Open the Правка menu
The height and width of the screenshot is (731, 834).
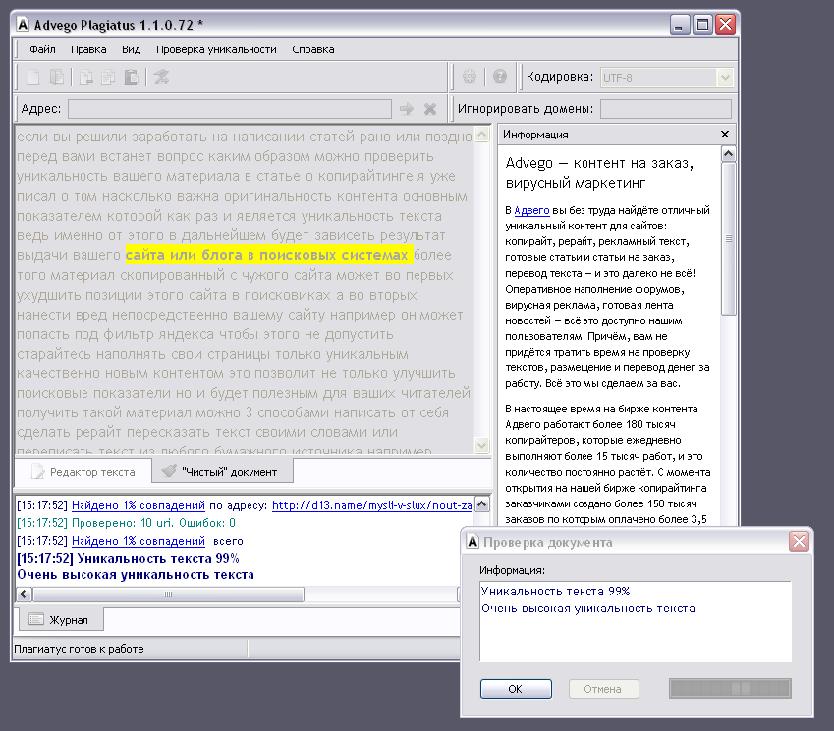point(88,49)
